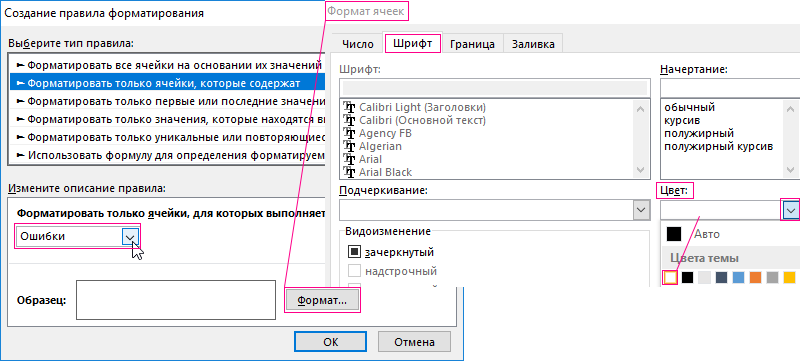This screenshot has height=361, width=800.
Task: Open the Граница tab
Action: pos(472,44)
